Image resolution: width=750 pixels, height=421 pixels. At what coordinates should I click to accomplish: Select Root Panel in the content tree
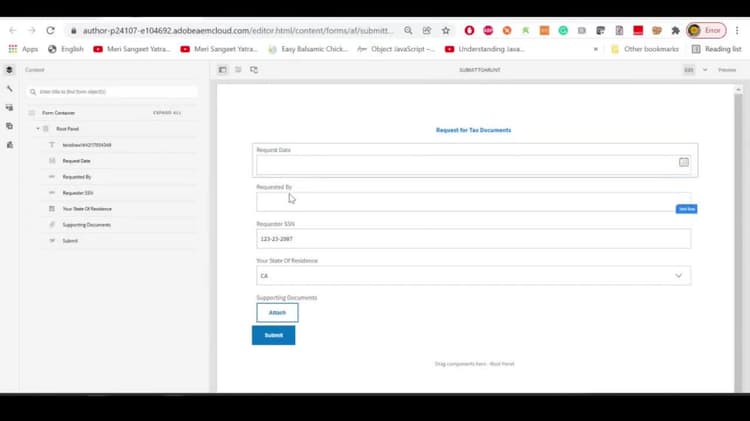pyautogui.click(x=67, y=129)
